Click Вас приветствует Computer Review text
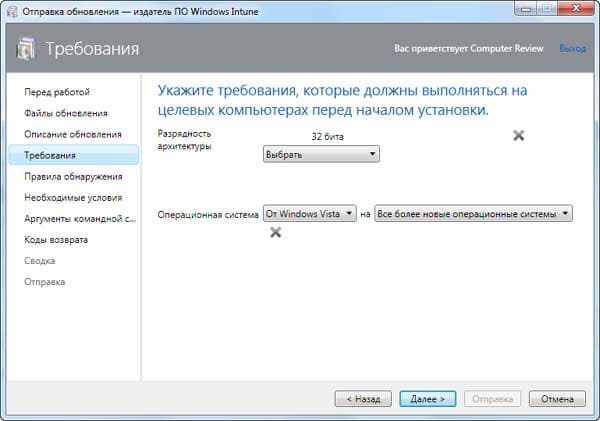Screen dimensions: 600x421 (x=469, y=48)
